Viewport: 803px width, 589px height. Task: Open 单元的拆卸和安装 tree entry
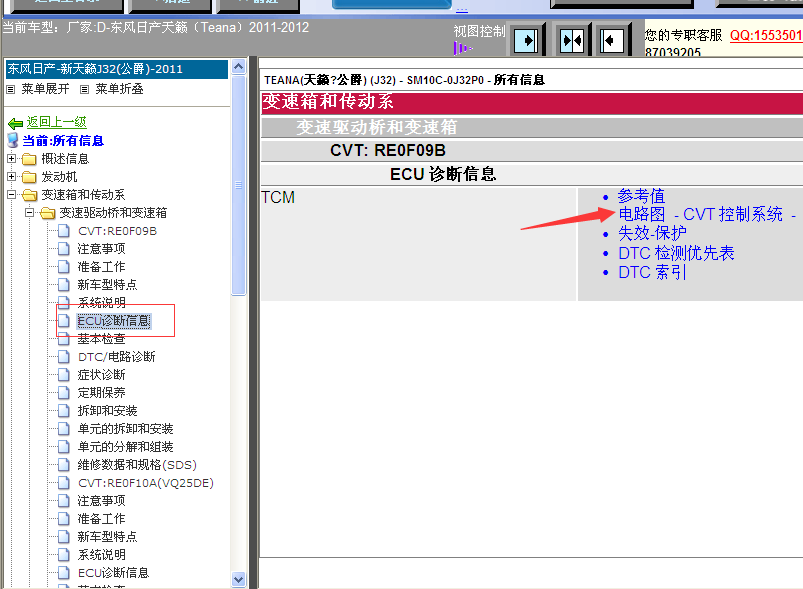click(x=125, y=429)
